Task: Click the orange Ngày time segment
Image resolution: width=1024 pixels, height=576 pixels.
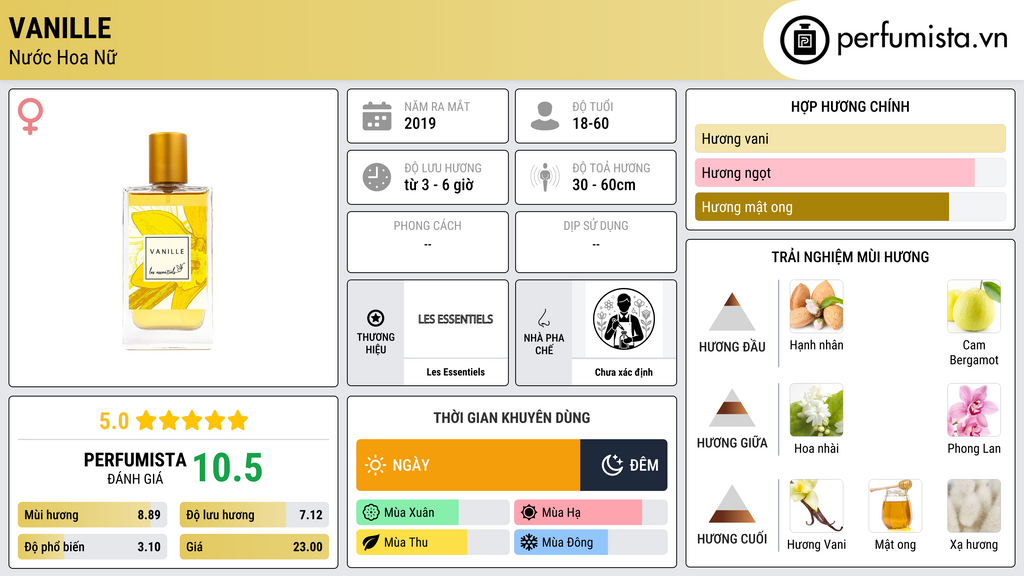Action: point(468,465)
